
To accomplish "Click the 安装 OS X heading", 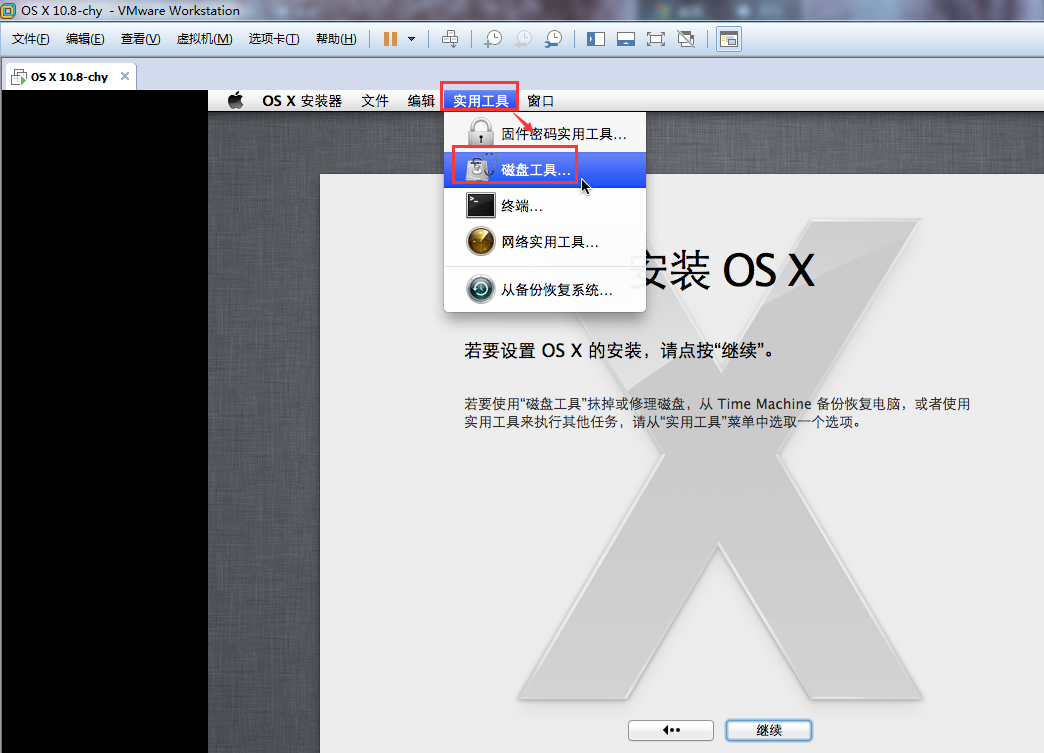I will (722, 271).
